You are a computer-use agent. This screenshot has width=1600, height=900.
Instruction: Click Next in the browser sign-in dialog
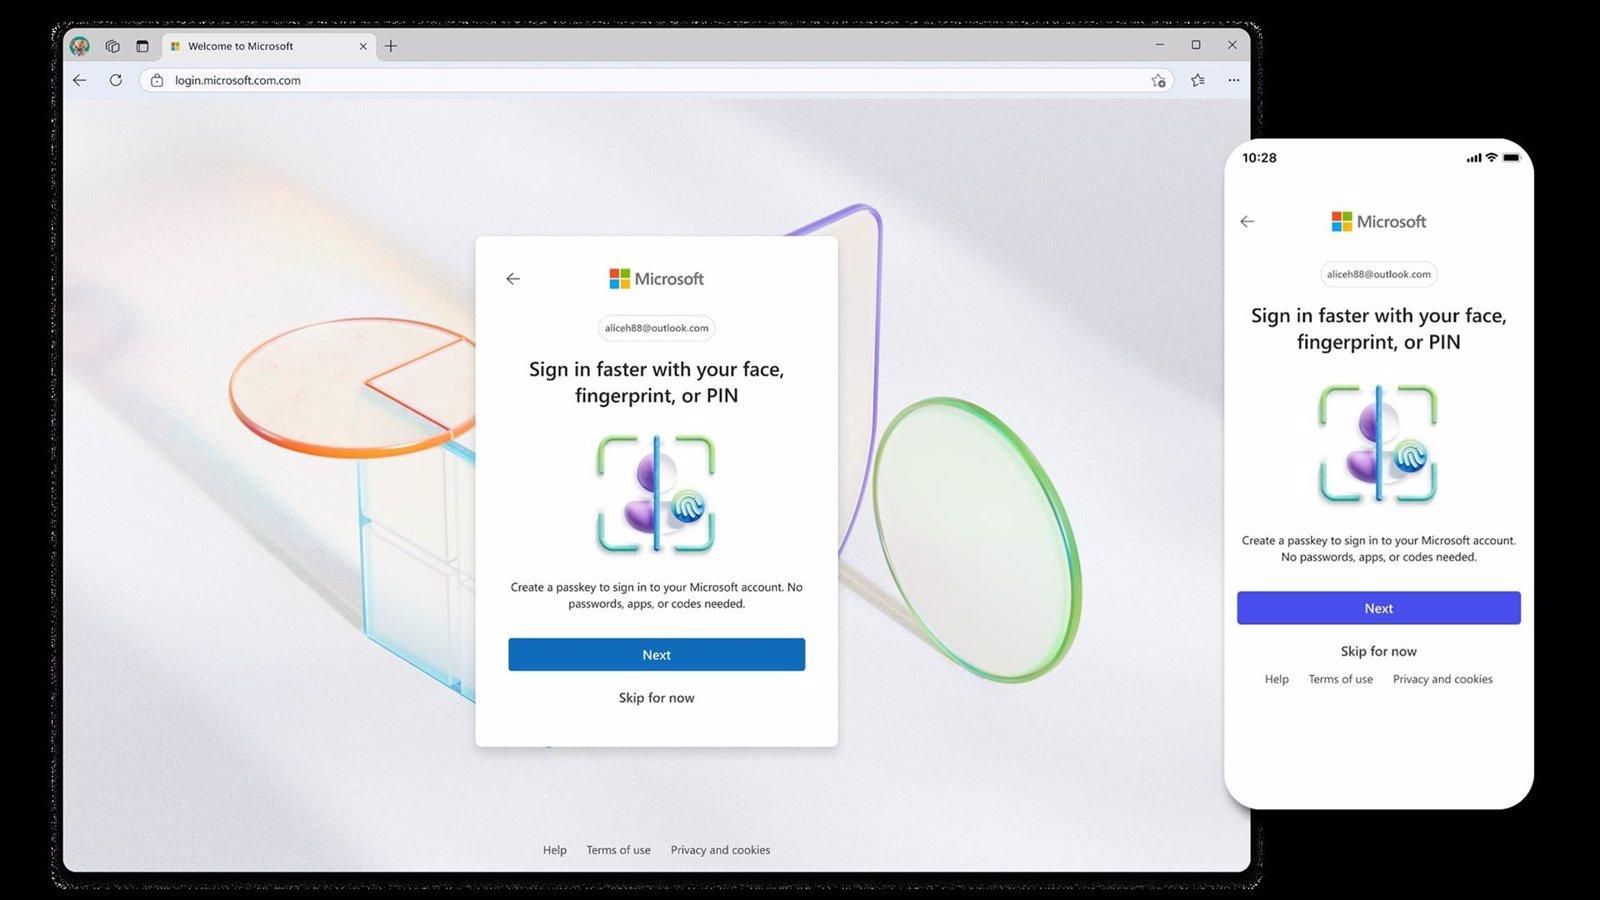tap(656, 655)
